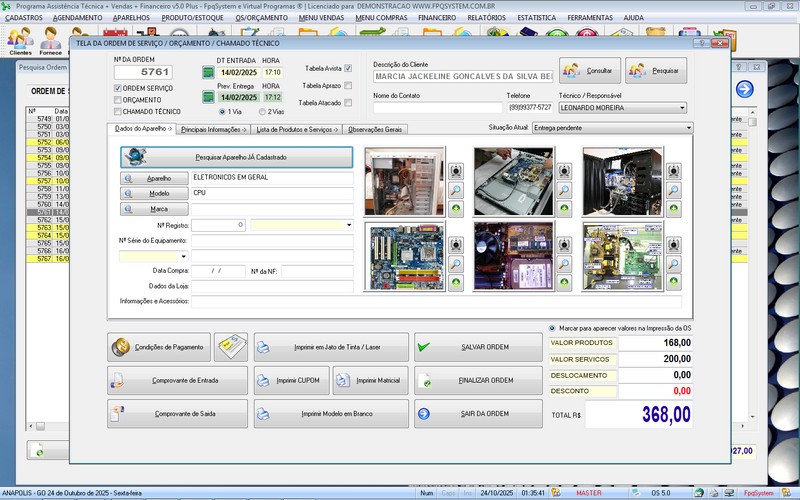800x500 pixels.
Task: Click webcam capture icon beside first photo
Action: click(x=455, y=171)
